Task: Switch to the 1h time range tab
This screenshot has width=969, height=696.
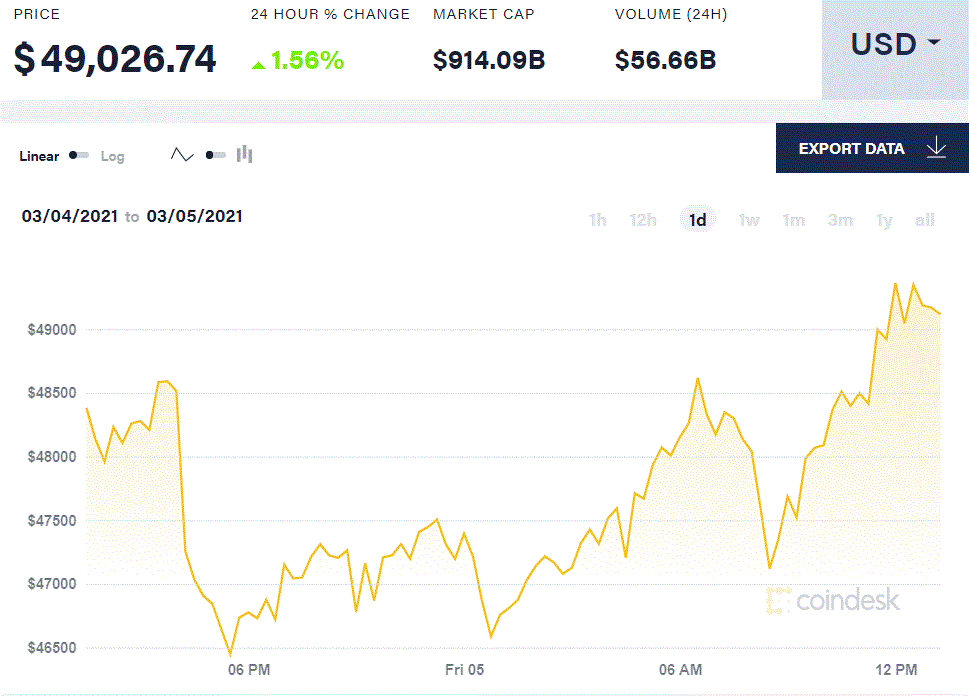Action: point(597,219)
